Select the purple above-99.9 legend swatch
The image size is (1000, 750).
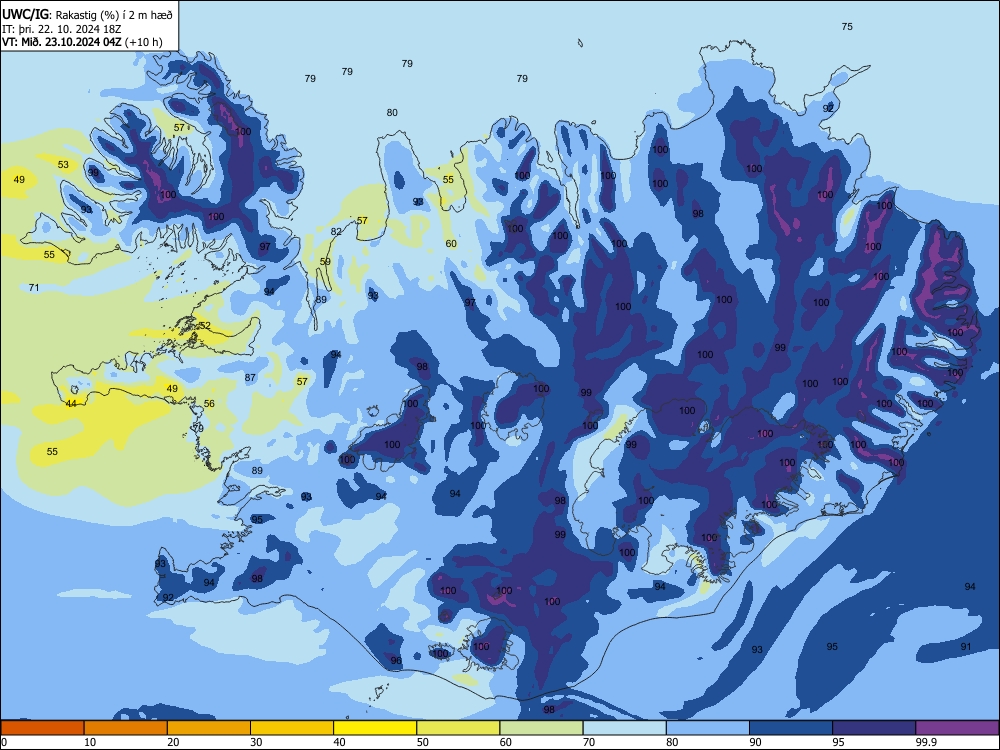coord(957,728)
